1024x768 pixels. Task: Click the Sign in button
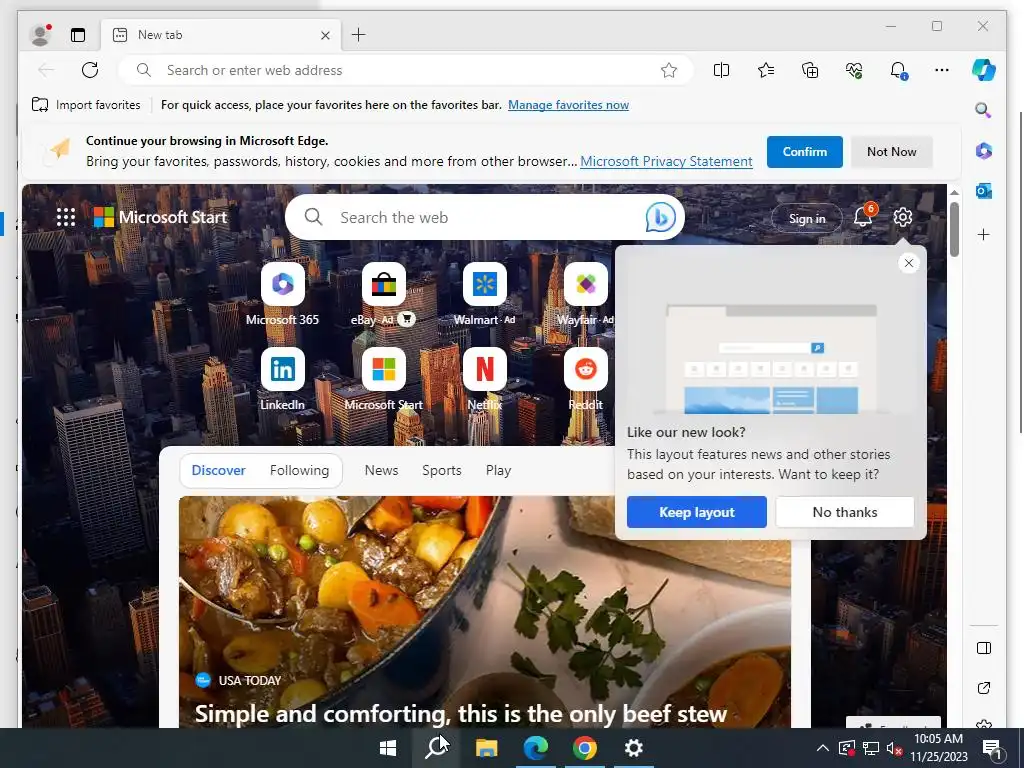pyautogui.click(x=807, y=219)
